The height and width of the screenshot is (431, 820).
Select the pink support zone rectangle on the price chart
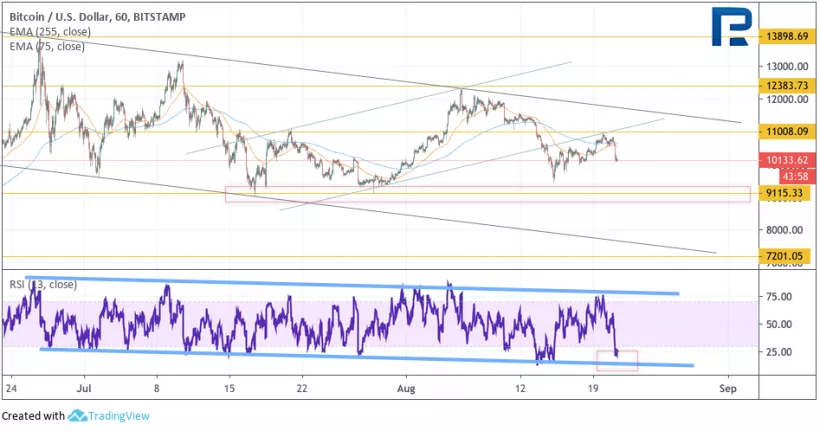click(x=487, y=194)
